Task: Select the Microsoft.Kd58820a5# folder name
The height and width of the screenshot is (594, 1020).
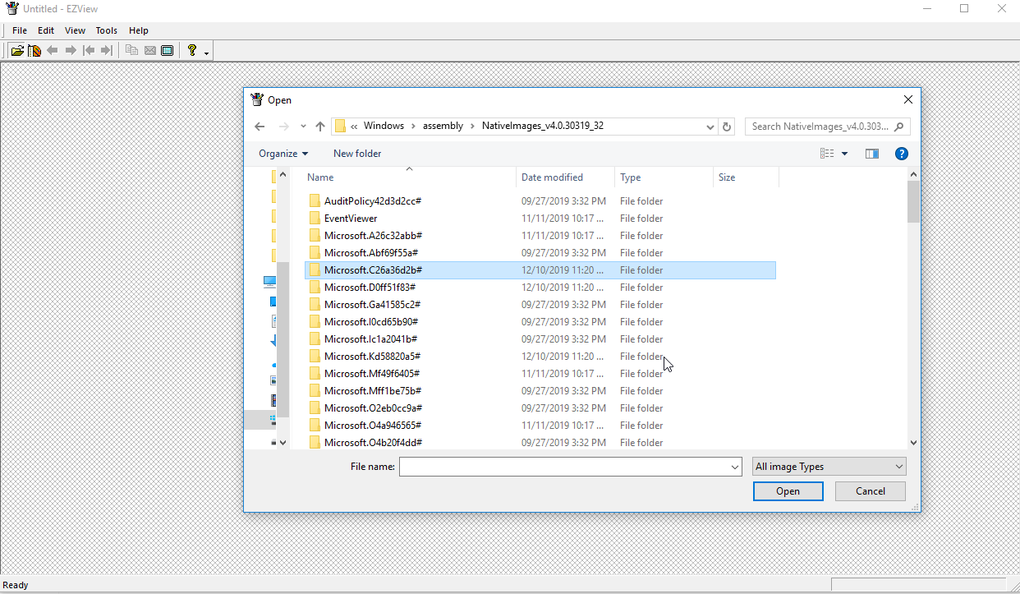Action: (x=372, y=357)
